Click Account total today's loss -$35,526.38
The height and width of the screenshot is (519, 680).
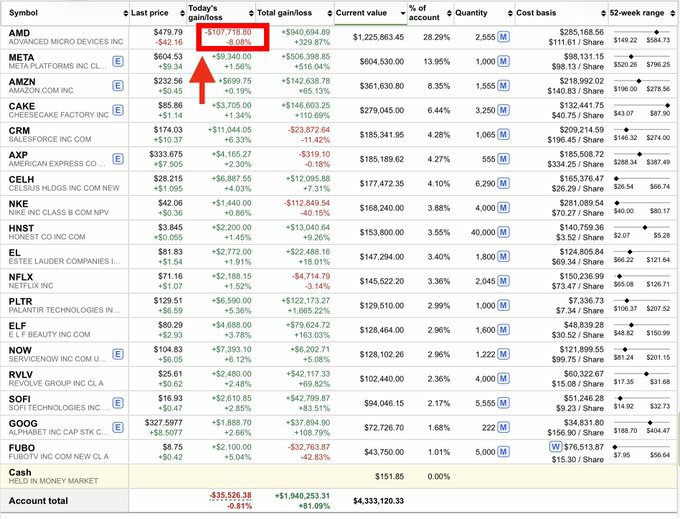[x=230, y=495]
